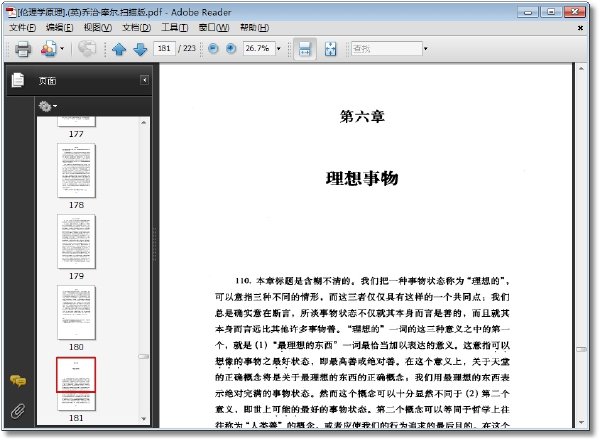
Task: Toggle scrolling page mode icon
Action: [x=305, y=49]
